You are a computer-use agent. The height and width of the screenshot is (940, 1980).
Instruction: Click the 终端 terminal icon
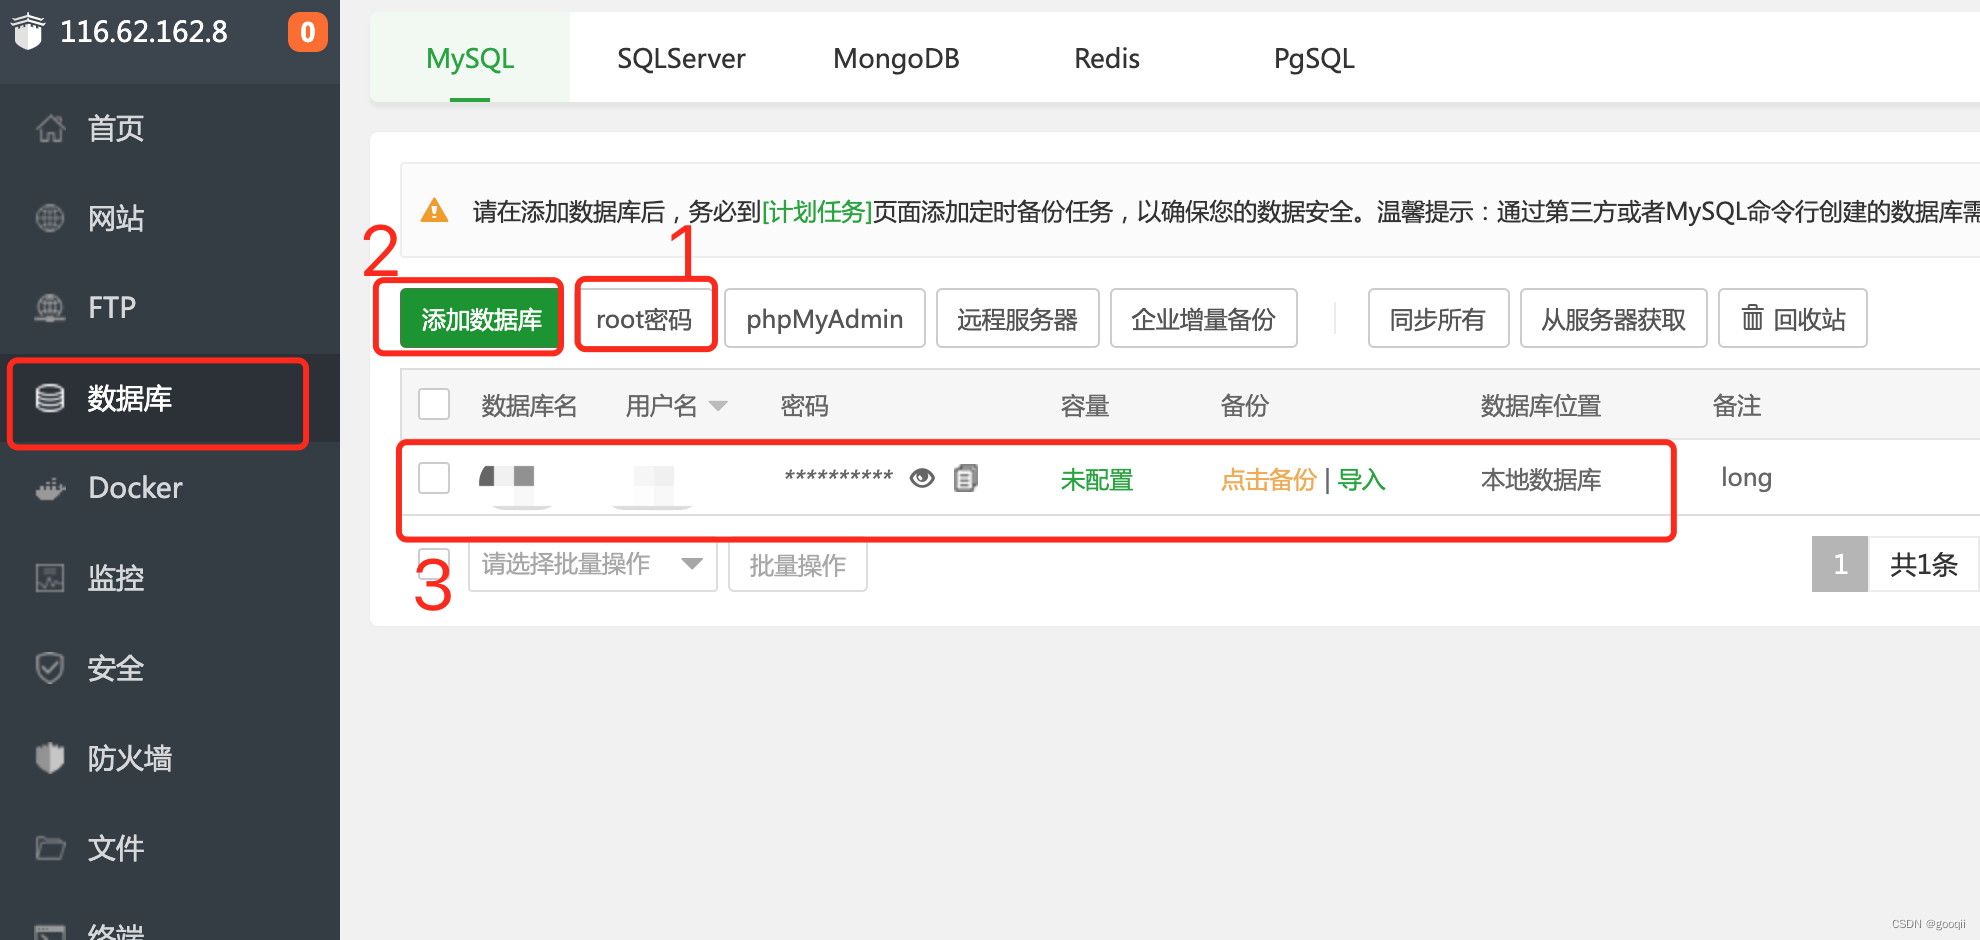click(50, 931)
